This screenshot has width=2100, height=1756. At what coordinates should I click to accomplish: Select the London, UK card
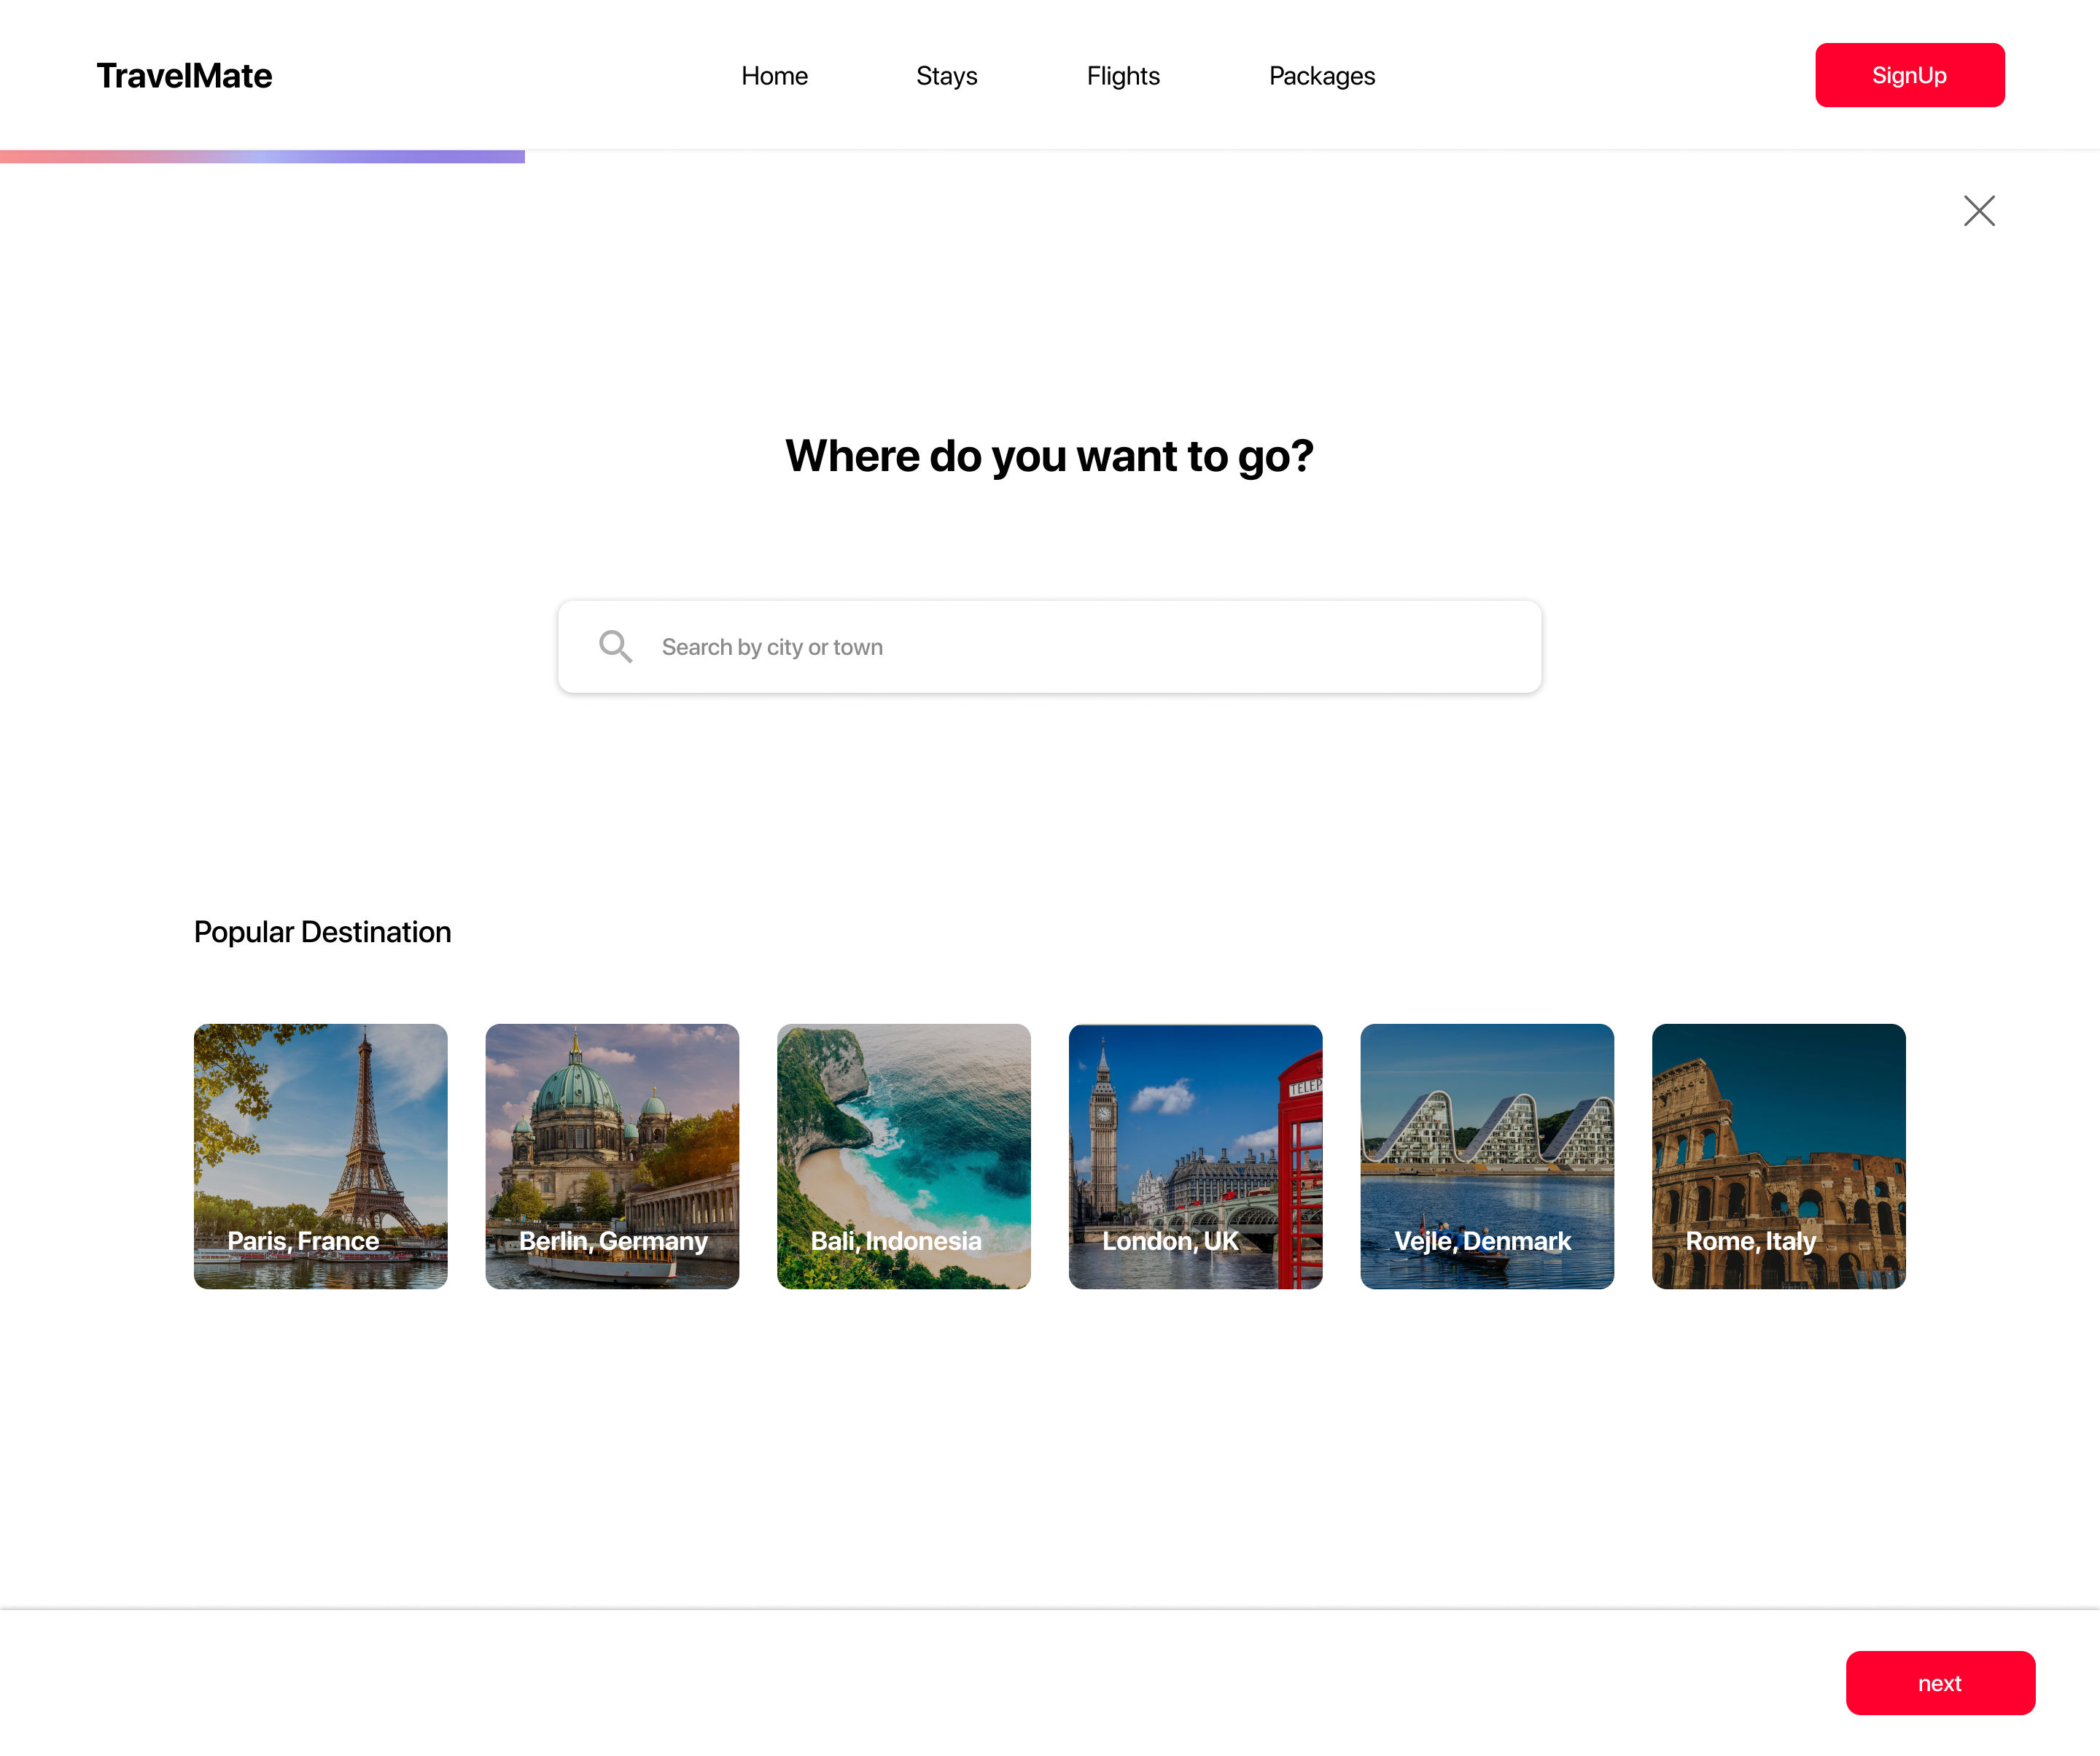pyautogui.click(x=1195, y=1155)
